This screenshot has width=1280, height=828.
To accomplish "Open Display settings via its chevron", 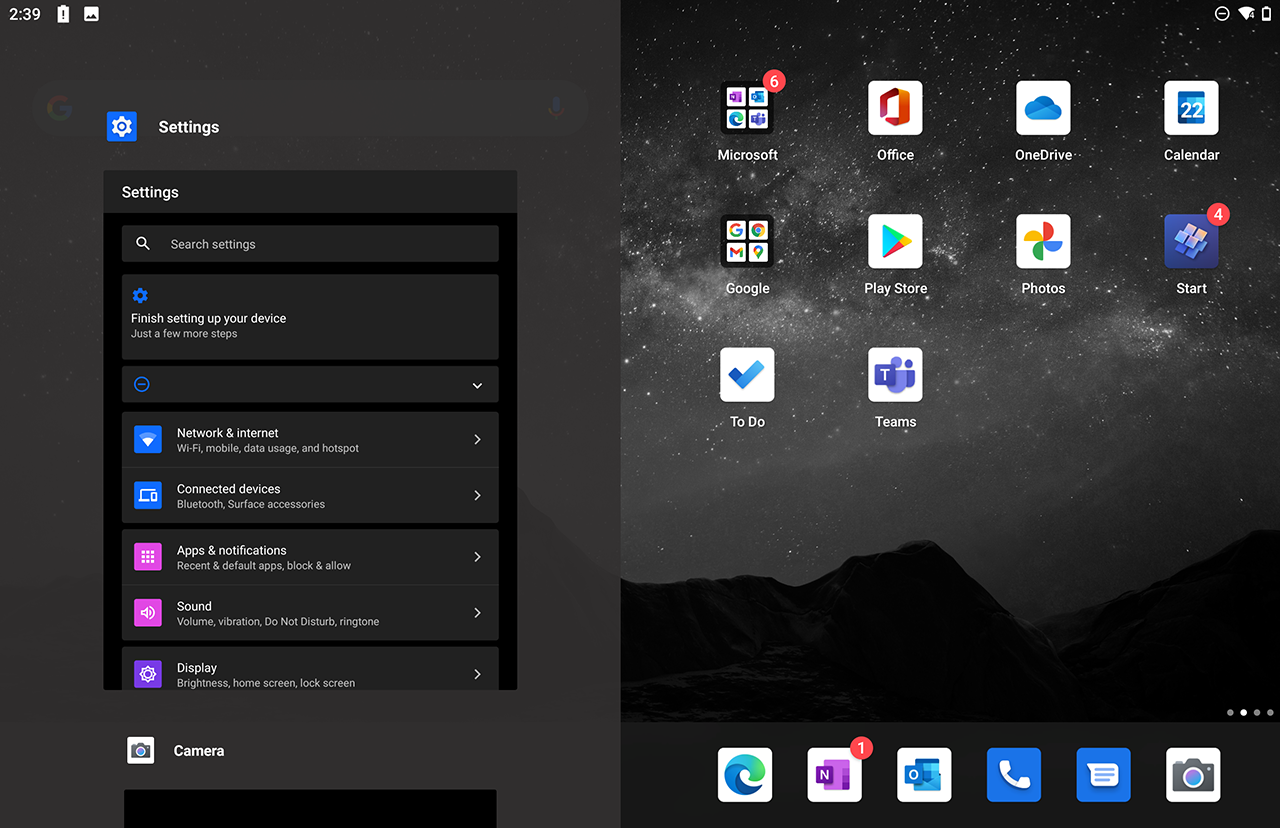I will (x=477, y=675).
